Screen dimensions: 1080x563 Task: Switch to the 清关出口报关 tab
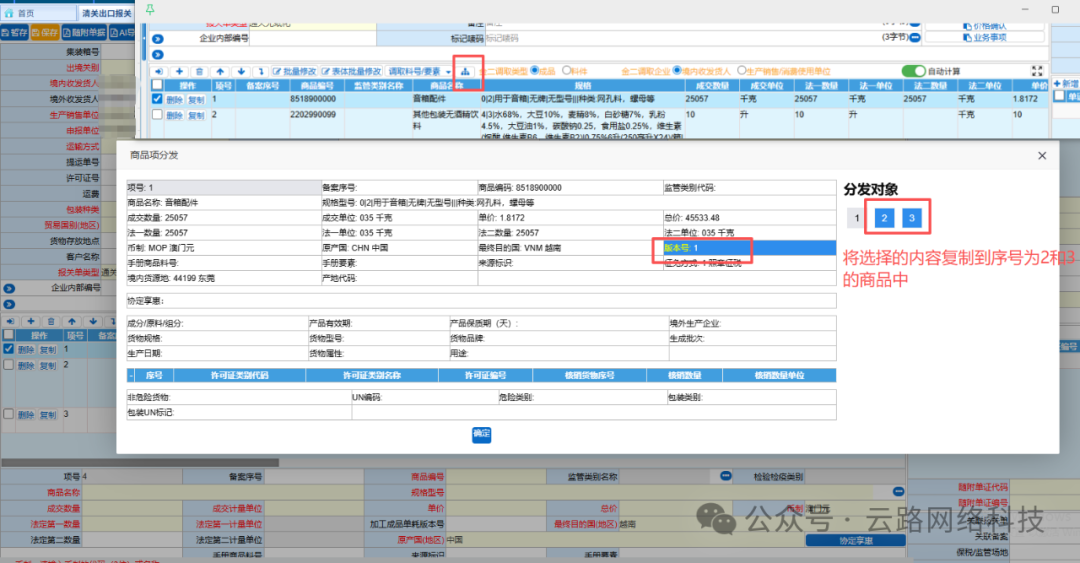[107, 13]
